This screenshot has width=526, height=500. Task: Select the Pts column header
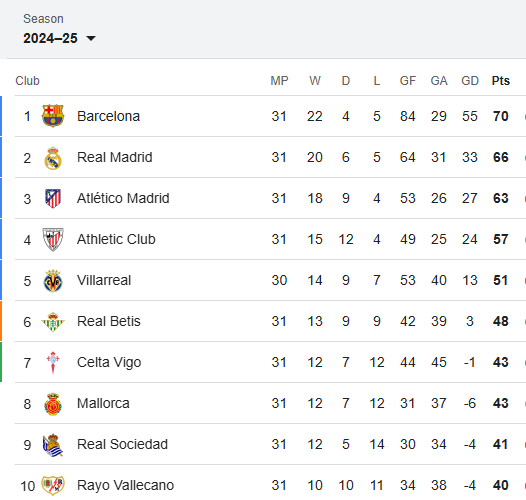pos(501,81)
